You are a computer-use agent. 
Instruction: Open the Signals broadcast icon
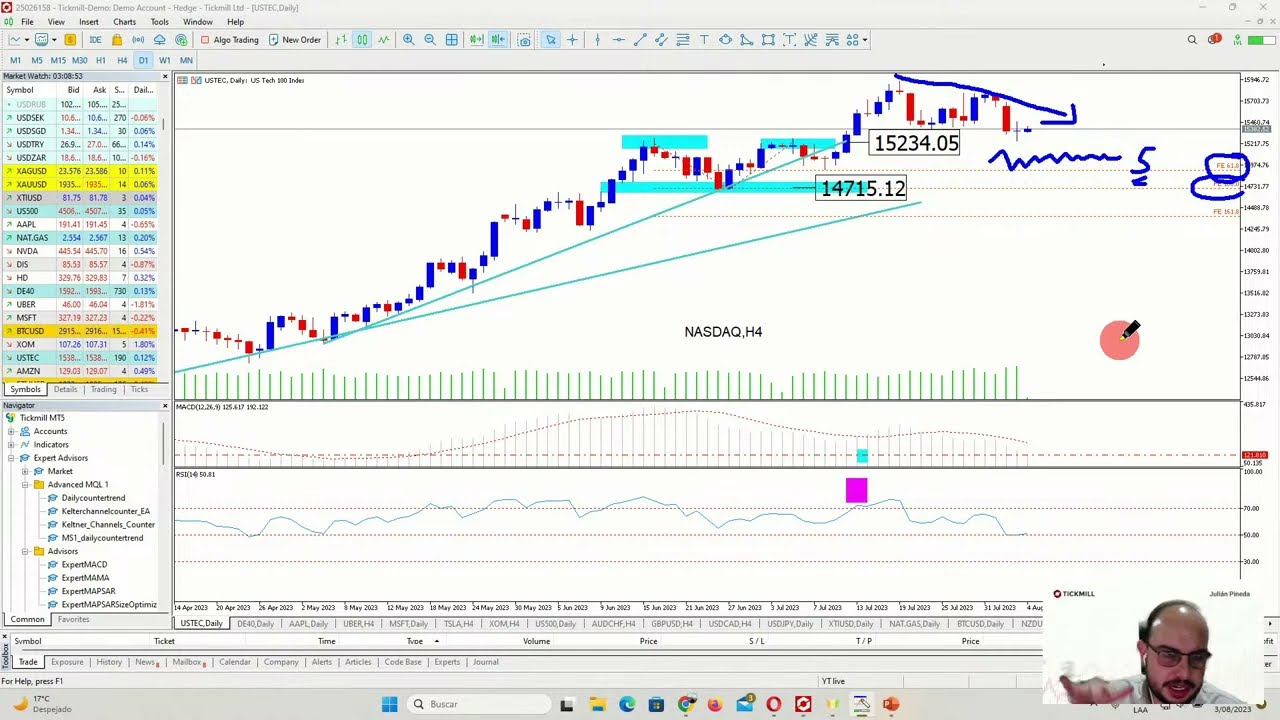point(138,40)
